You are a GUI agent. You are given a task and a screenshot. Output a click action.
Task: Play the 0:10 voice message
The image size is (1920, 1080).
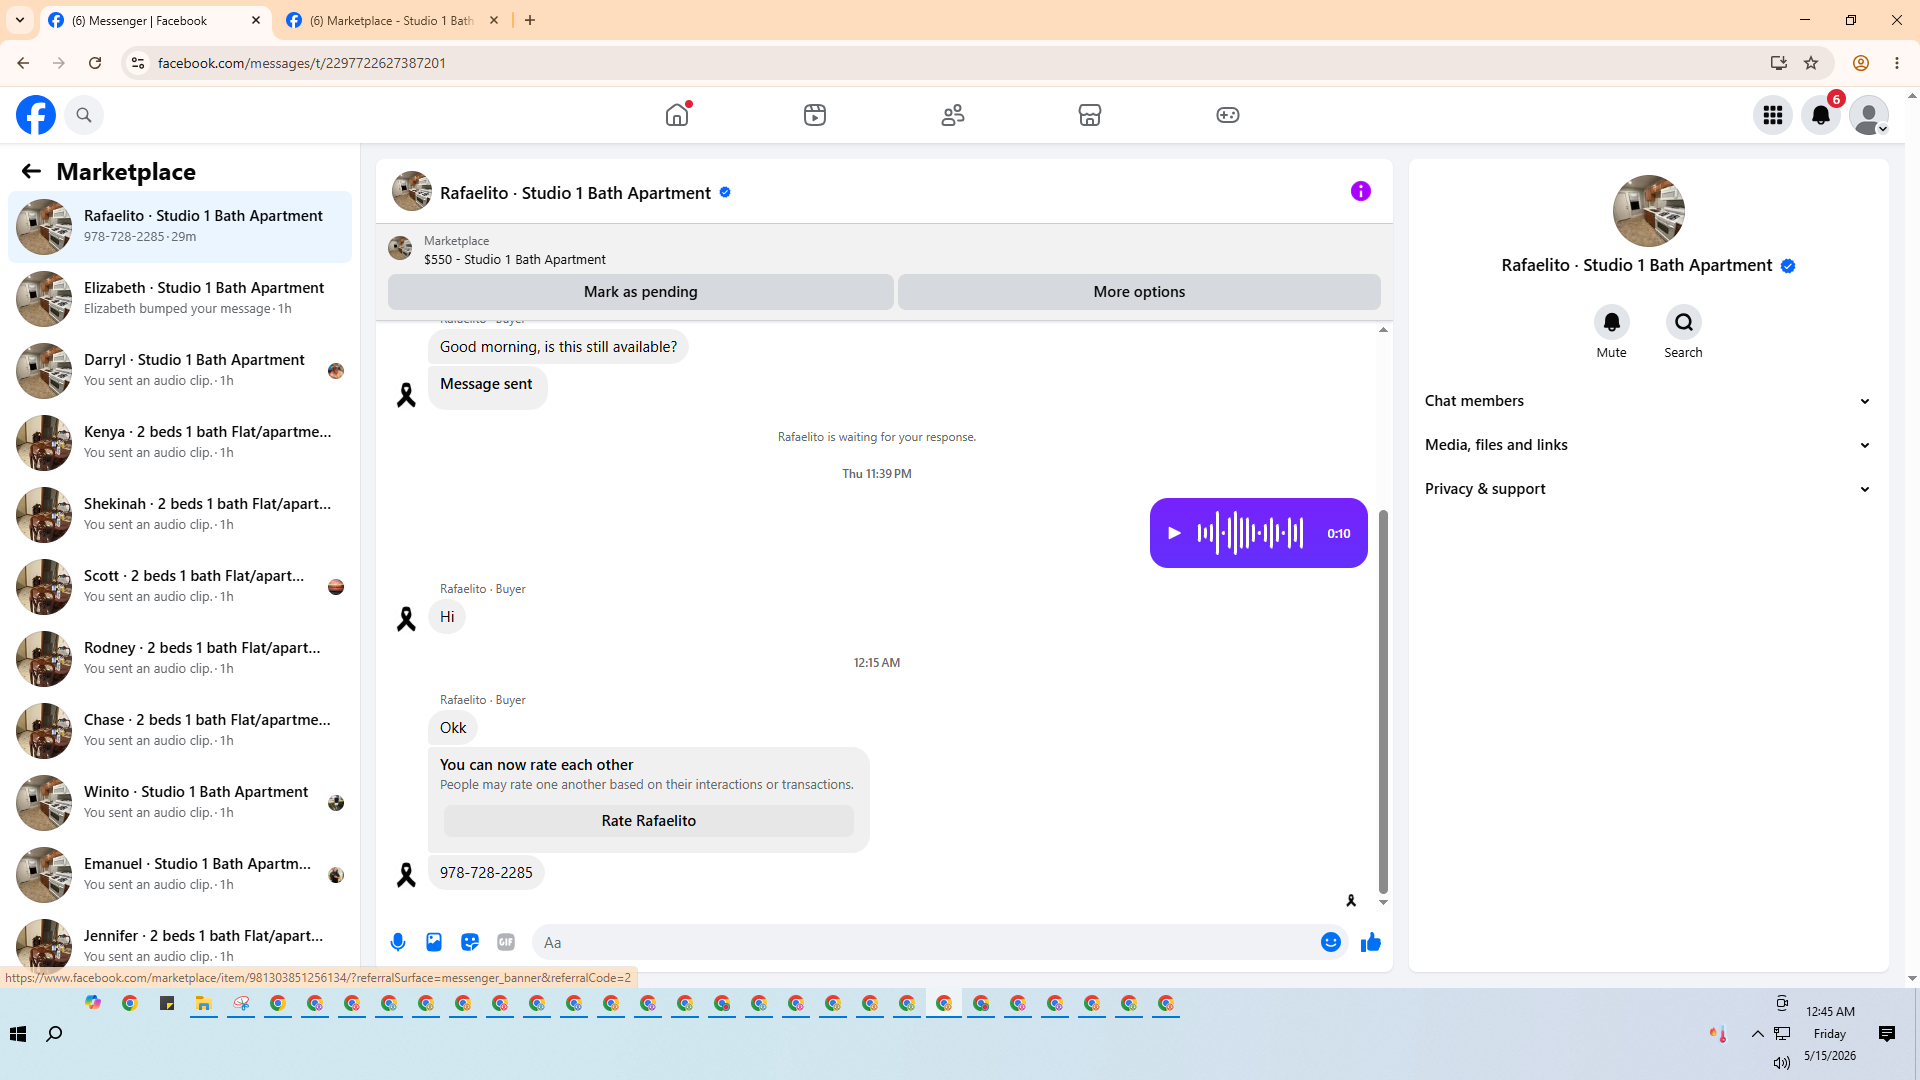coord(1175,533)
